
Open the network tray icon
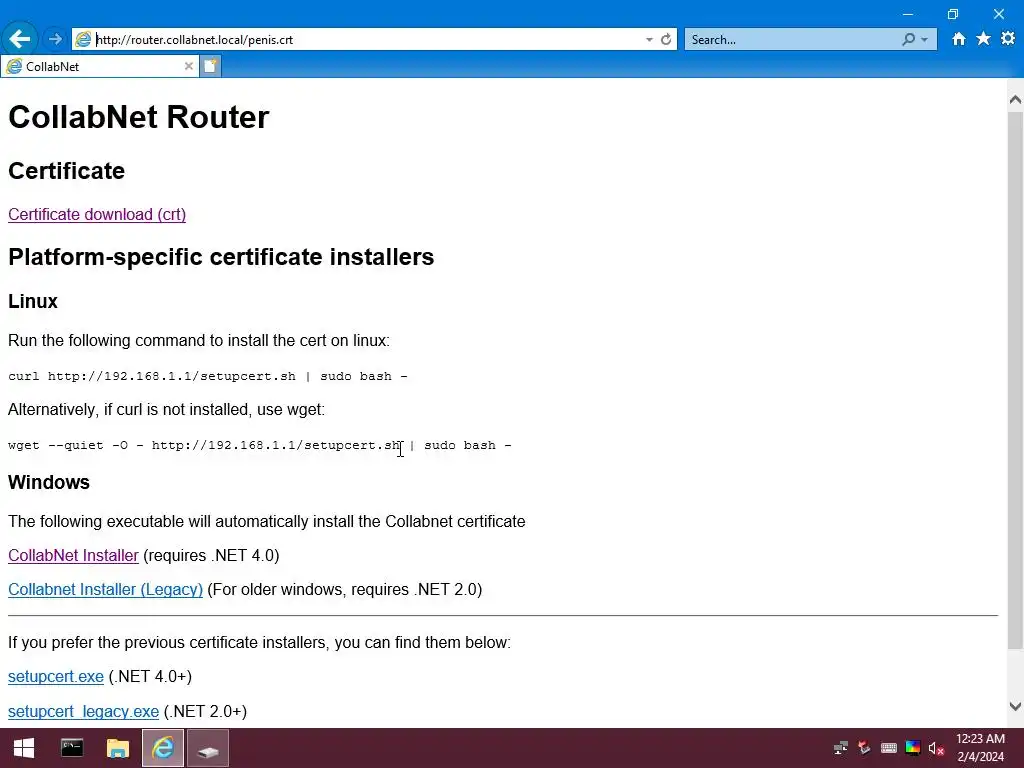[x=840, y=748]
